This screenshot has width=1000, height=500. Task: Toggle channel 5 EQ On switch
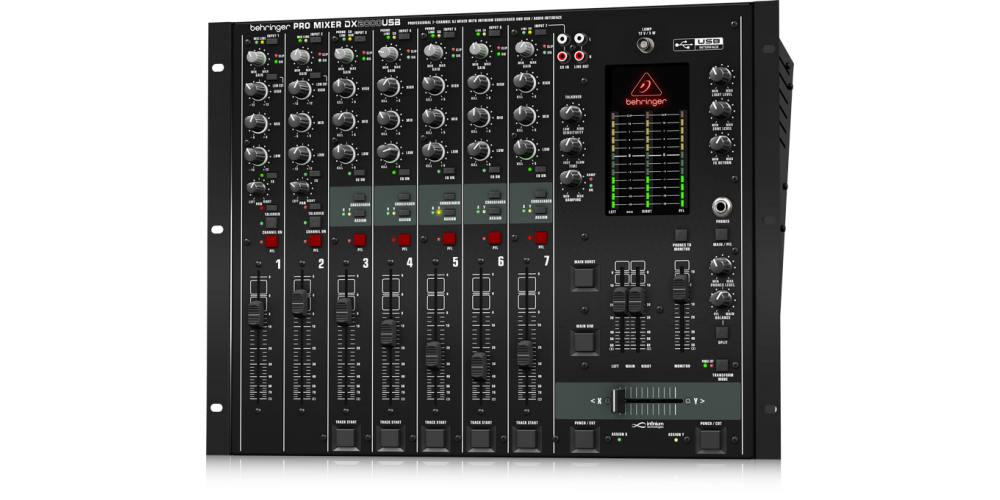click(x=449, y=171)
